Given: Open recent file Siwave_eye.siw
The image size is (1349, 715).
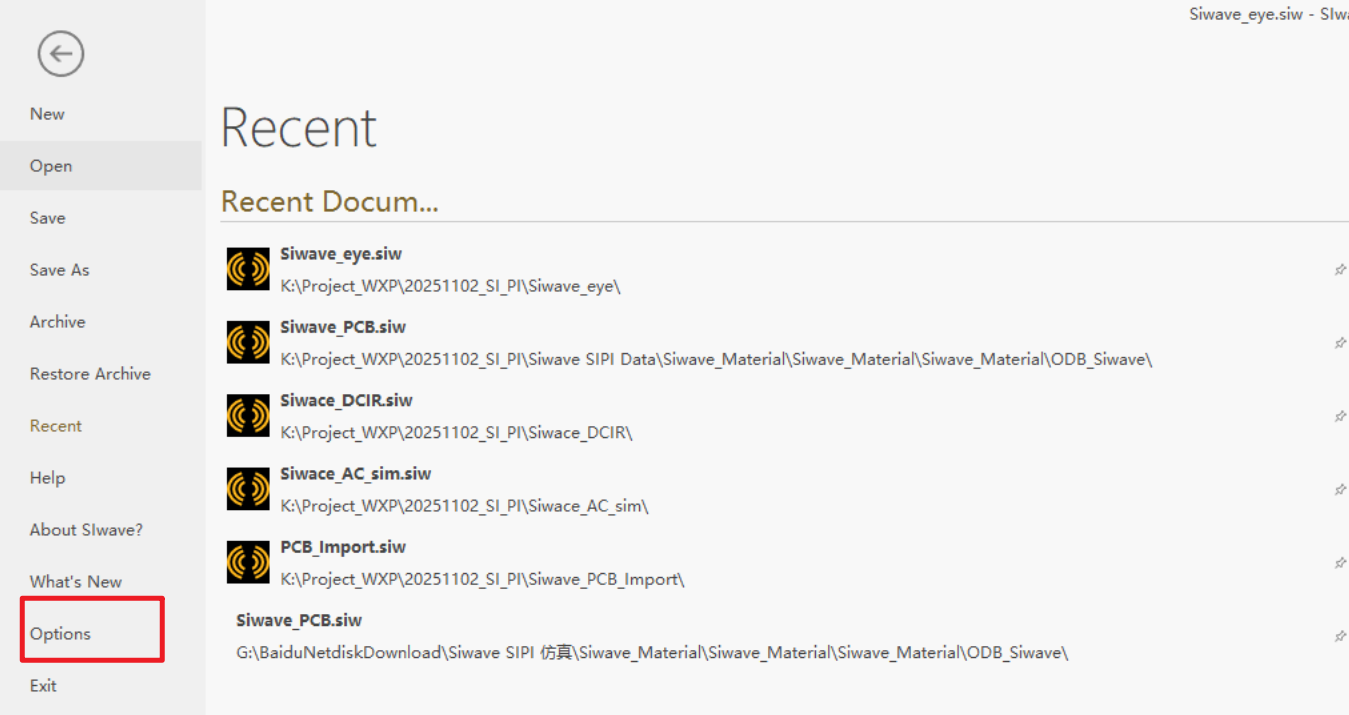Looking at the screenshot, I should [x=341, y=254].
